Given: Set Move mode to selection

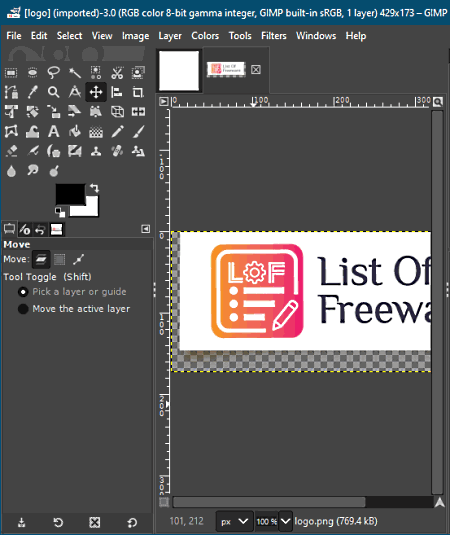Looking at the screenshot, I should click(59, 260).
